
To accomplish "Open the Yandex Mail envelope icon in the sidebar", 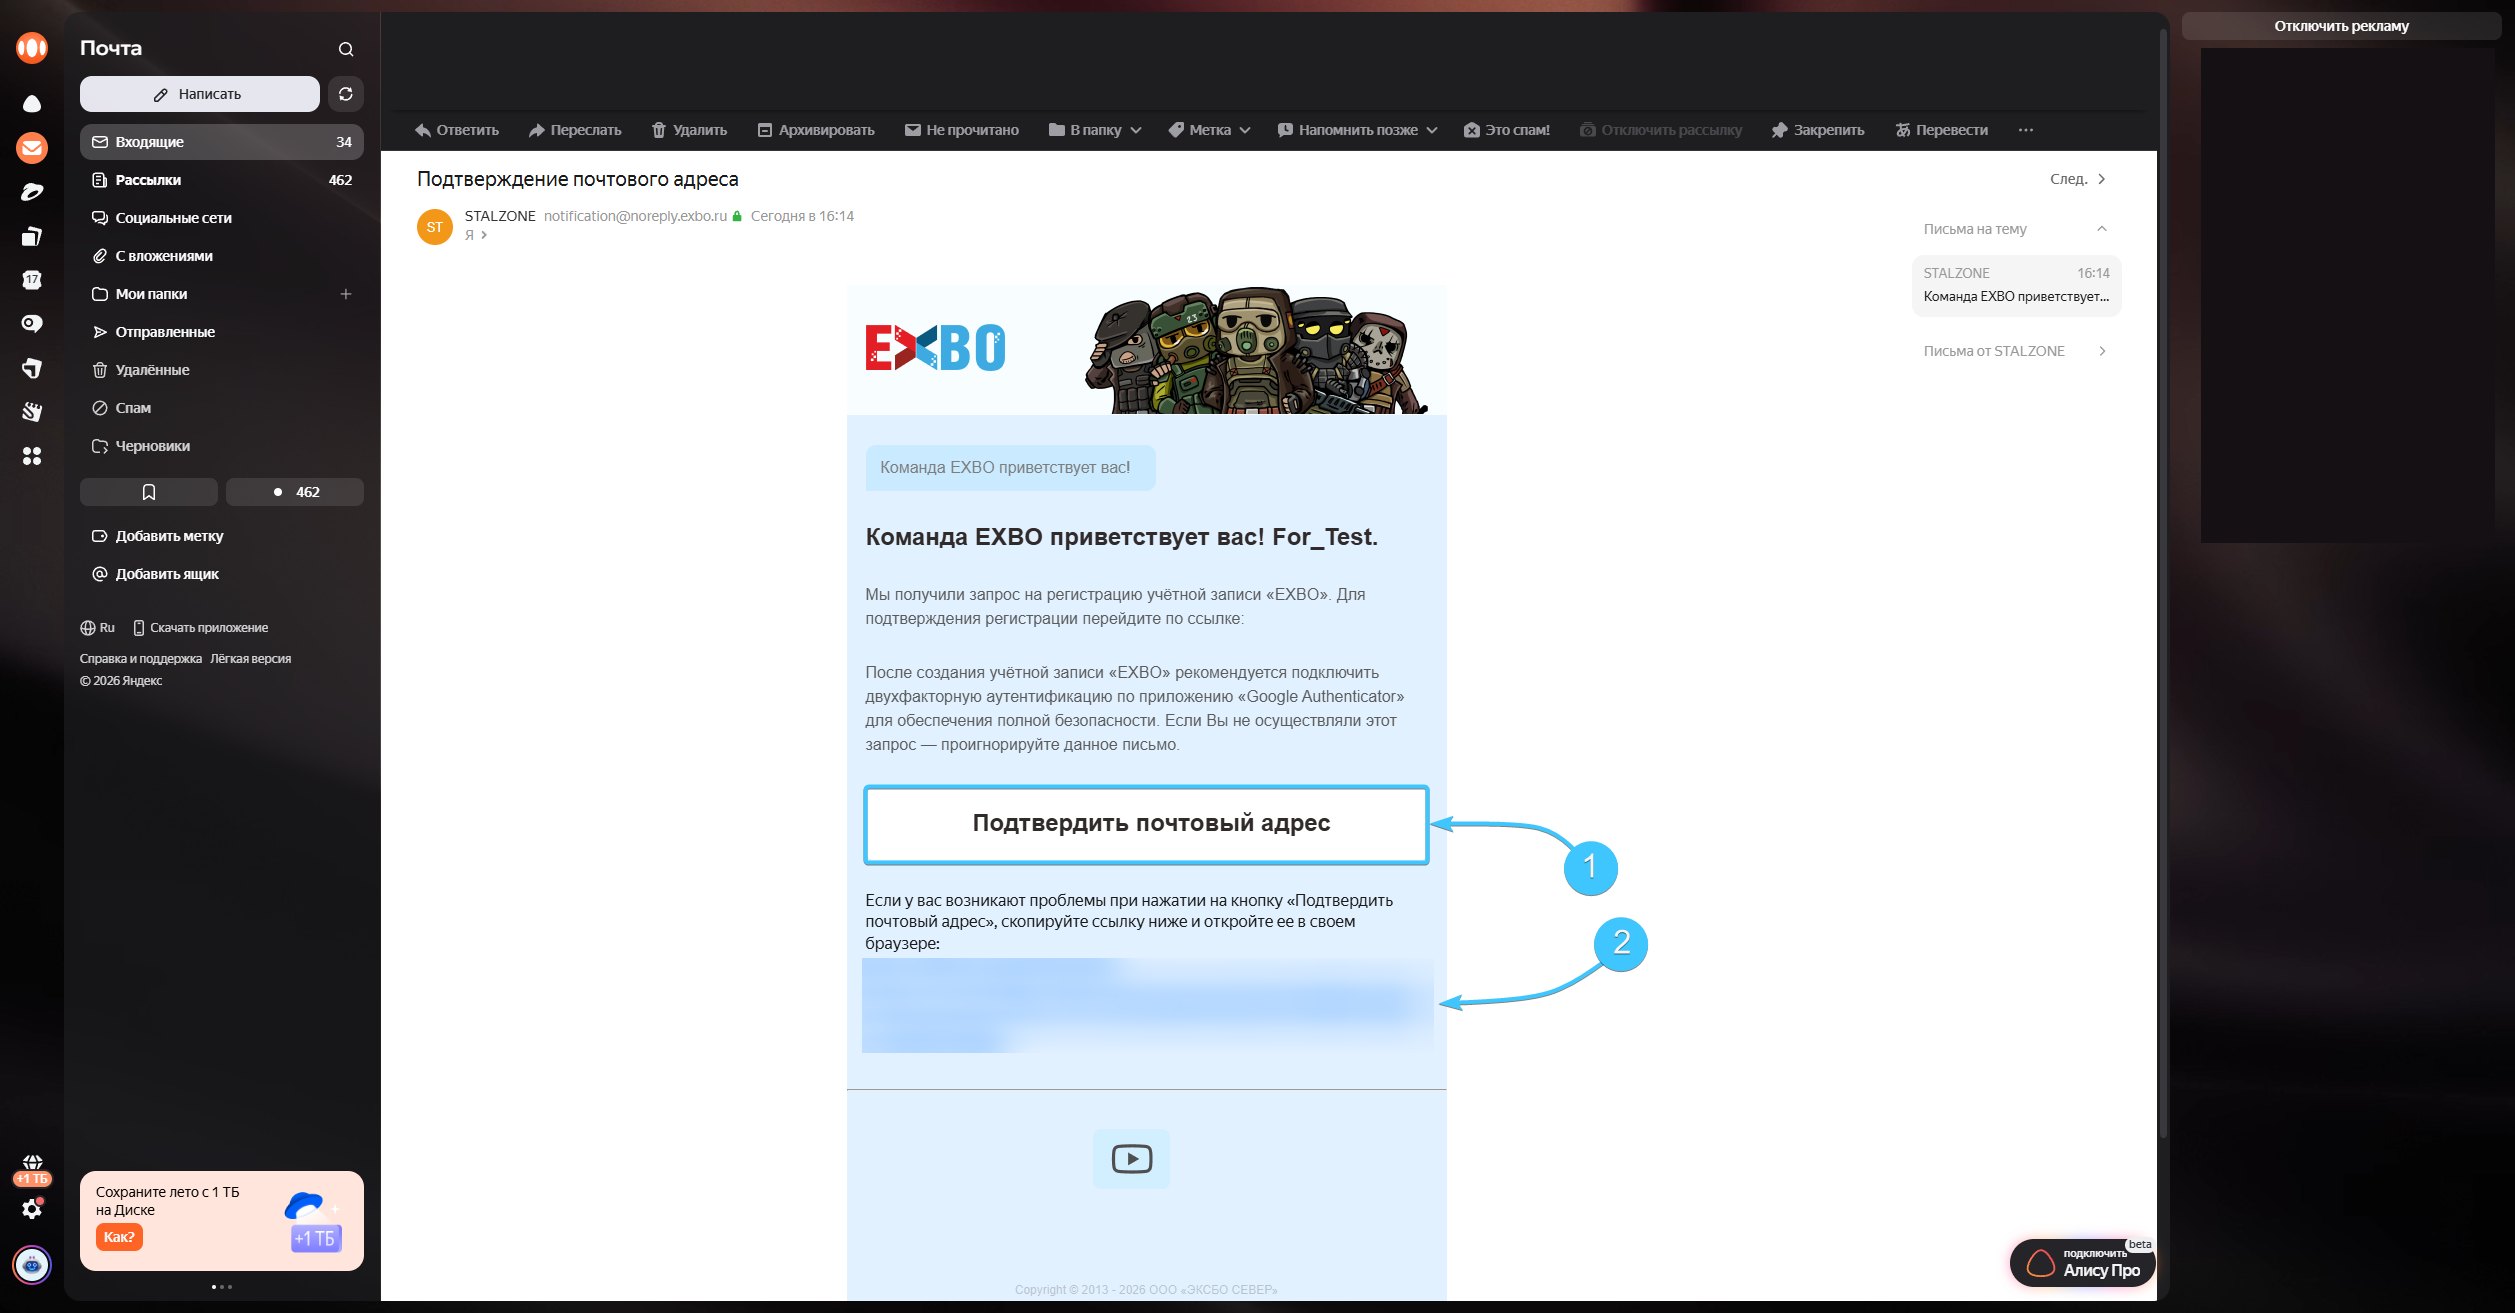I will click(x=32, y=148).
